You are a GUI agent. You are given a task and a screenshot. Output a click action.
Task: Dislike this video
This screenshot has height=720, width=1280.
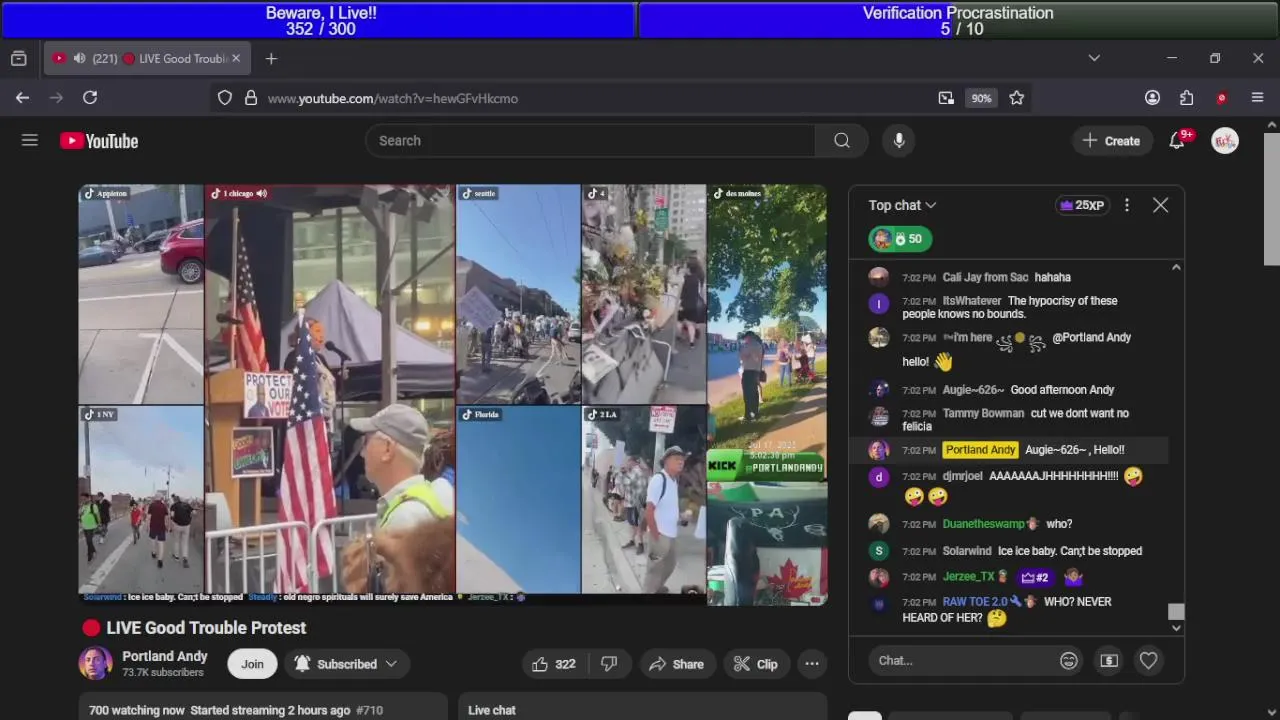click(x=609, y=664)
